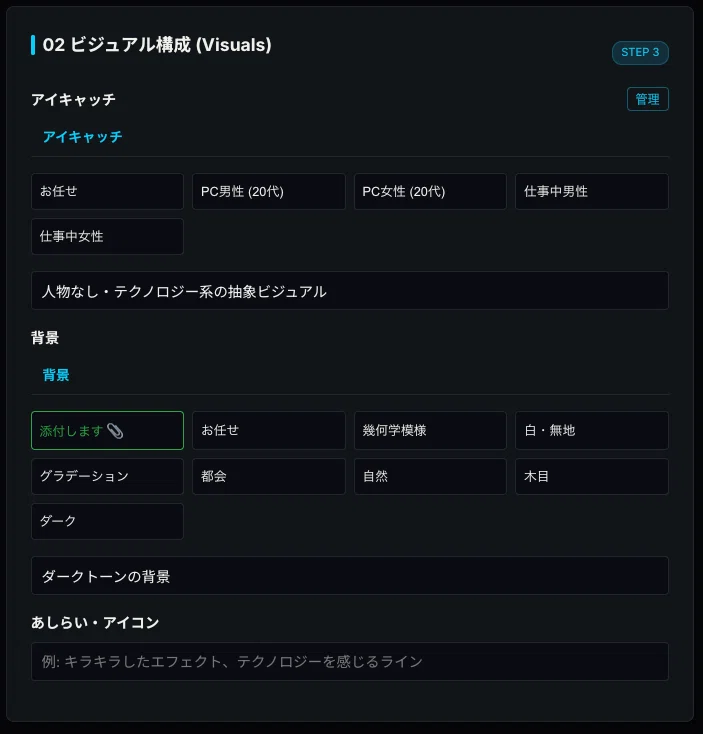The width and height of the screenshot is (703, 734).
Task: Select お任せ background option
Action: (x=269, y=431)
